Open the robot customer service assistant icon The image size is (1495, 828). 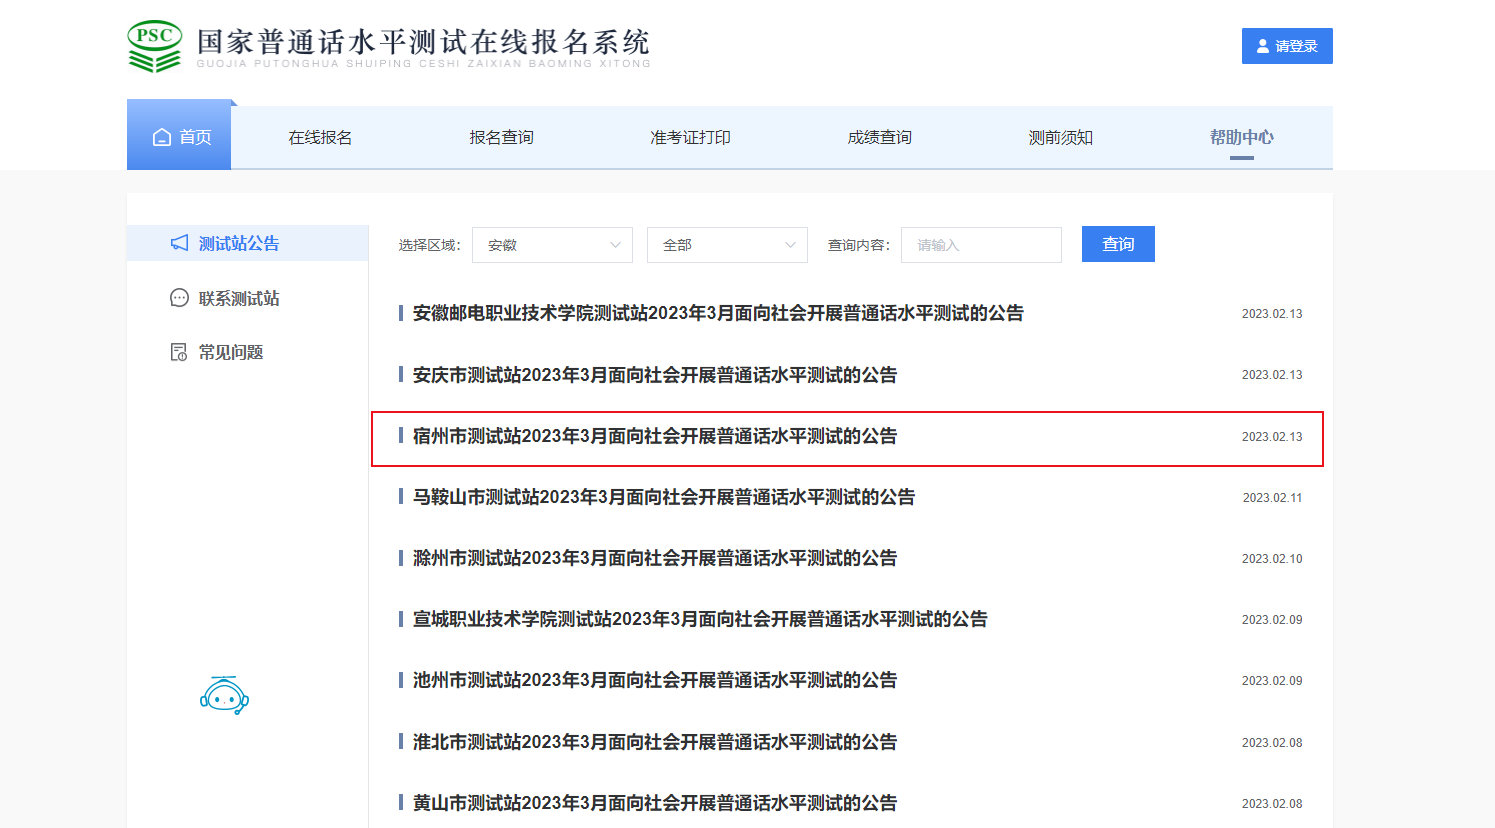pos(224,695)
